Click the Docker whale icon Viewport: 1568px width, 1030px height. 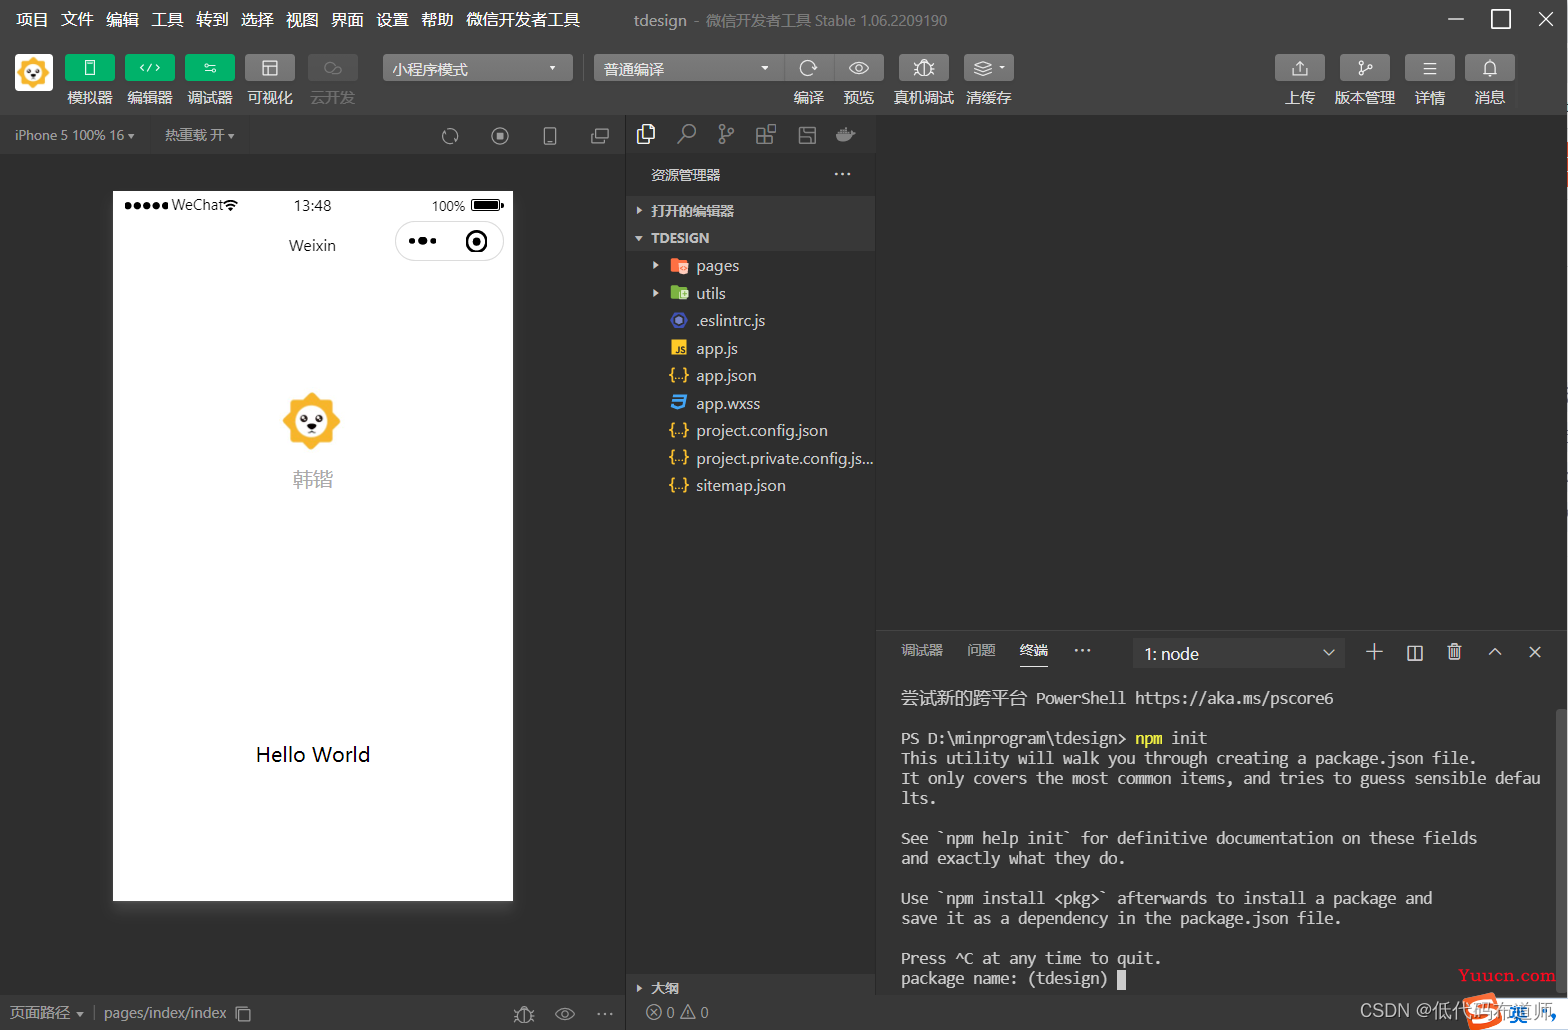coord(846,134)
